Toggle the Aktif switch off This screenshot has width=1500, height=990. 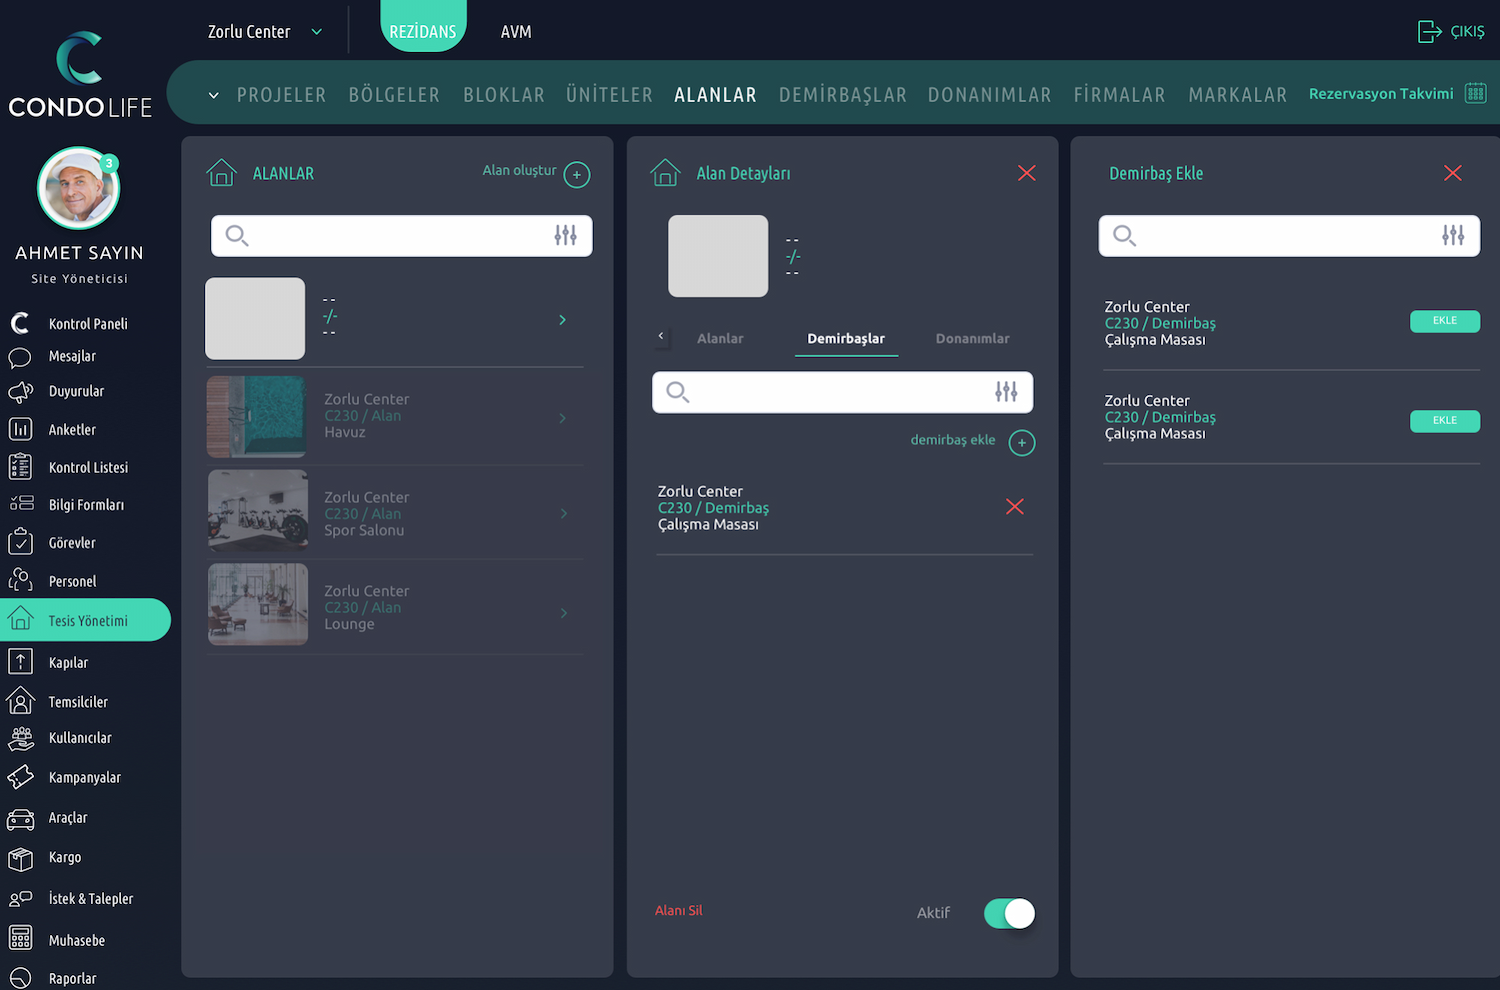tap(1008, 913)
